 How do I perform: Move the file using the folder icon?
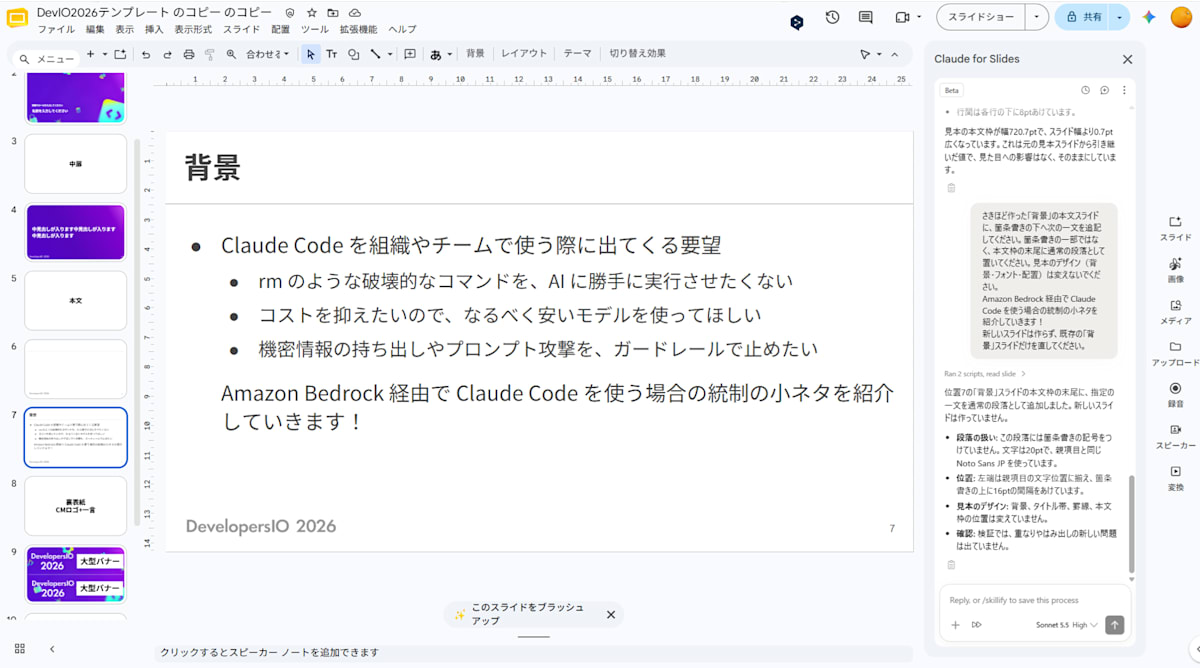point(333,12)
